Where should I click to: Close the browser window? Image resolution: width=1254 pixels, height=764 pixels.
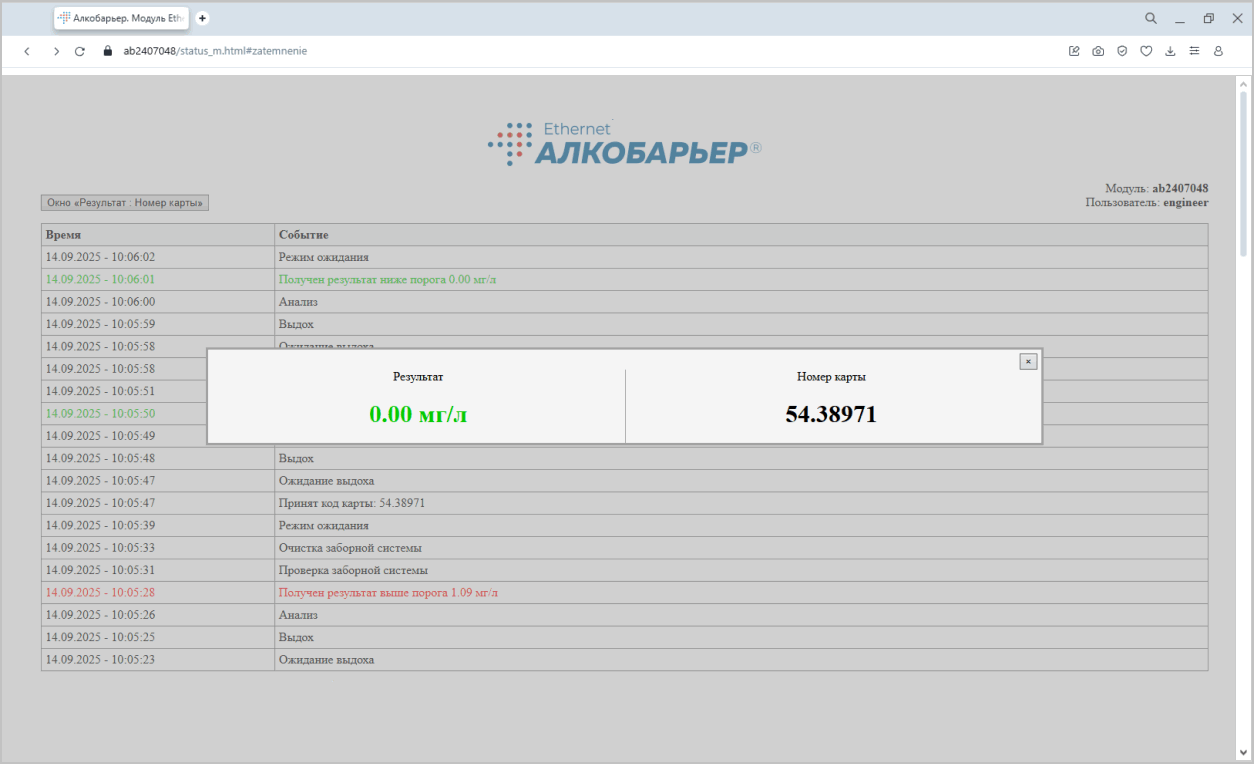click(x=1236, y=18)
